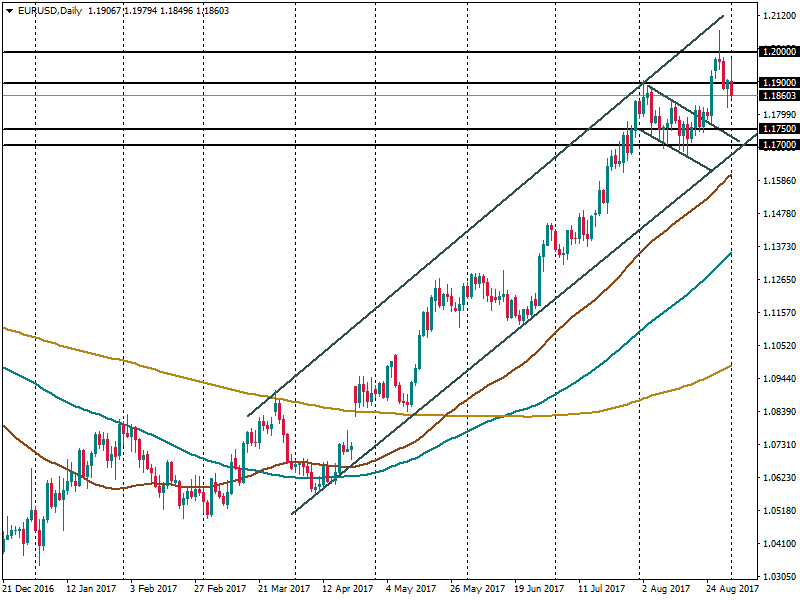Click the 12 Apr 2017 date label
This screenshot has height=600, width=800.
coord(346,590)
